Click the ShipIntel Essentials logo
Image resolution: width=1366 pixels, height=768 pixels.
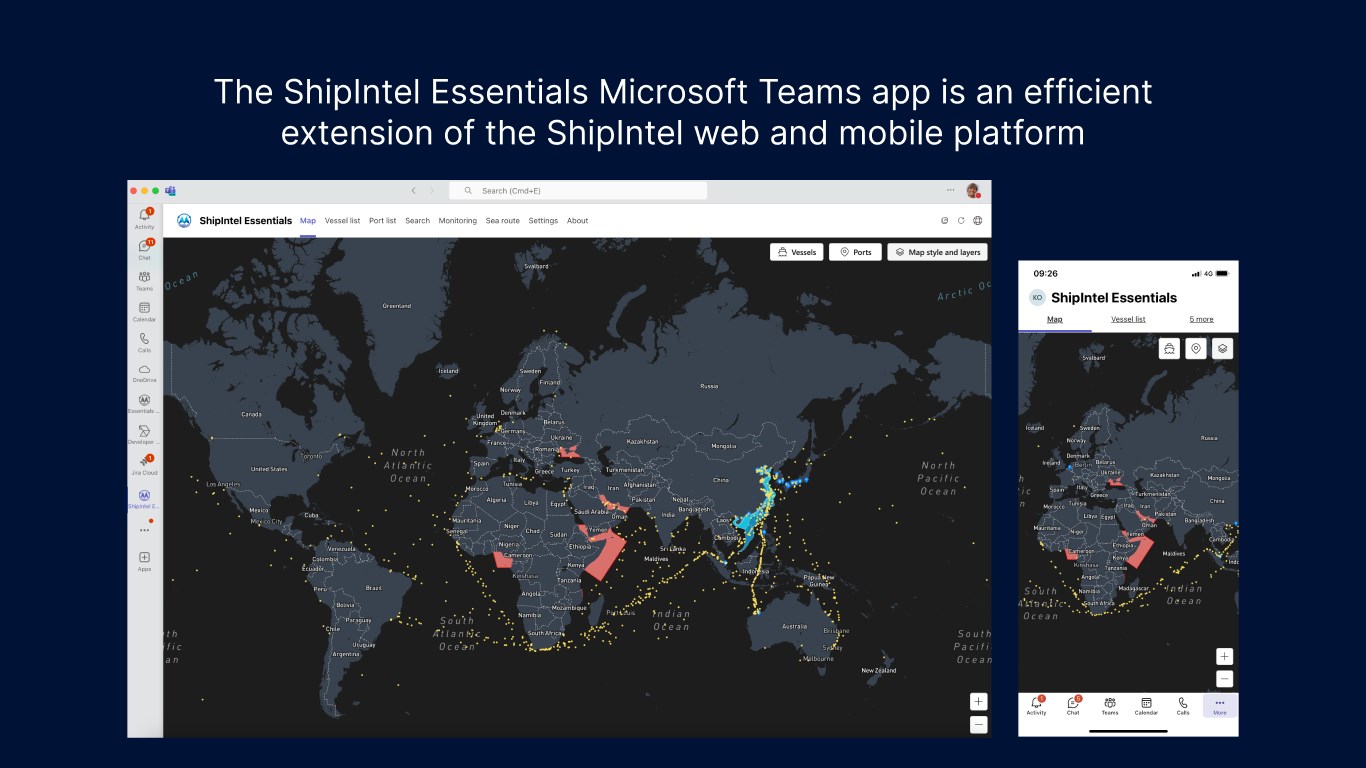[184, 221]
